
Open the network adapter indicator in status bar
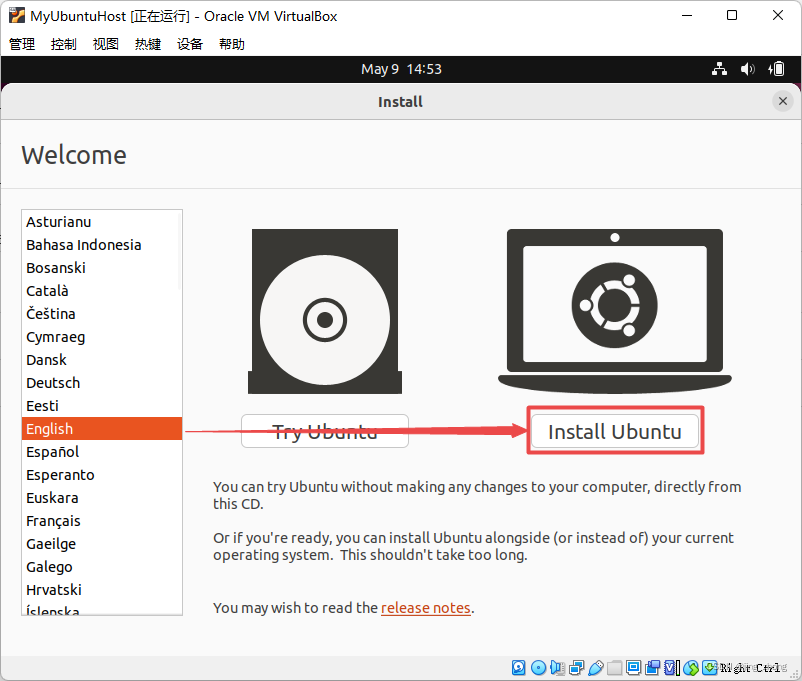(x=577, y=668)
